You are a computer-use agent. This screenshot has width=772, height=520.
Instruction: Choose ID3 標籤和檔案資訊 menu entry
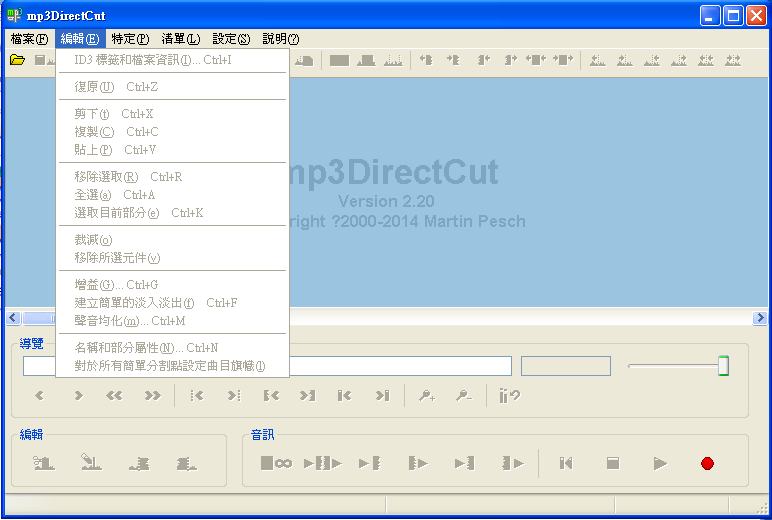pos(172,60)
